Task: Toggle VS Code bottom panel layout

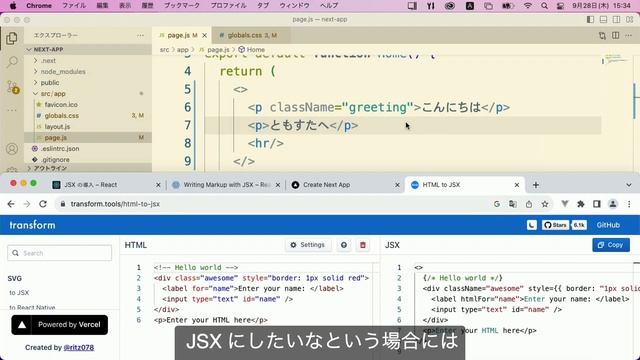Action: (x=603, y=19)
